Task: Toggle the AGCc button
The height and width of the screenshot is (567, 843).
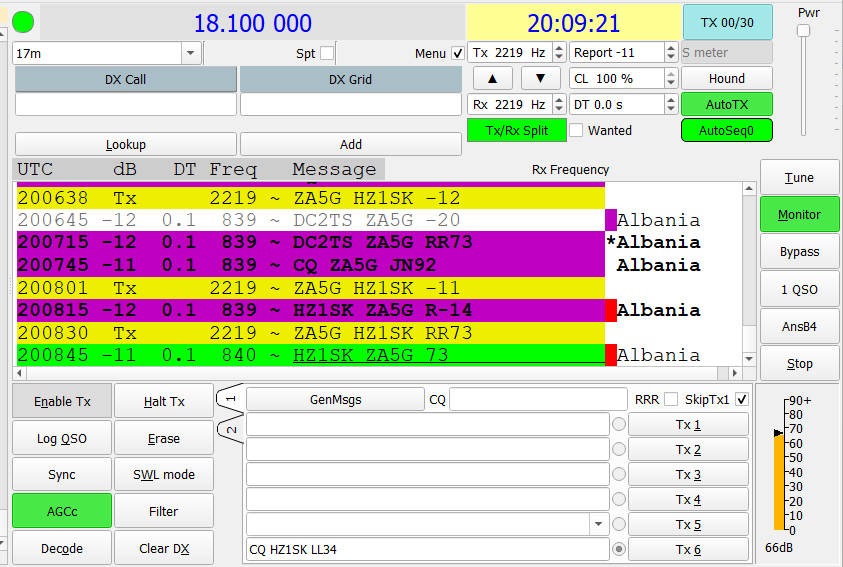Action: click(x=62, y=511)
